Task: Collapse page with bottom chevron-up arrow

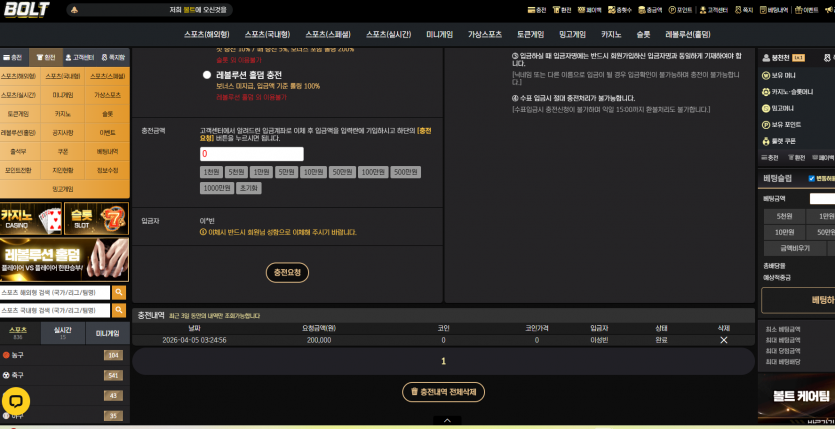Action: [x=447, y=420]
